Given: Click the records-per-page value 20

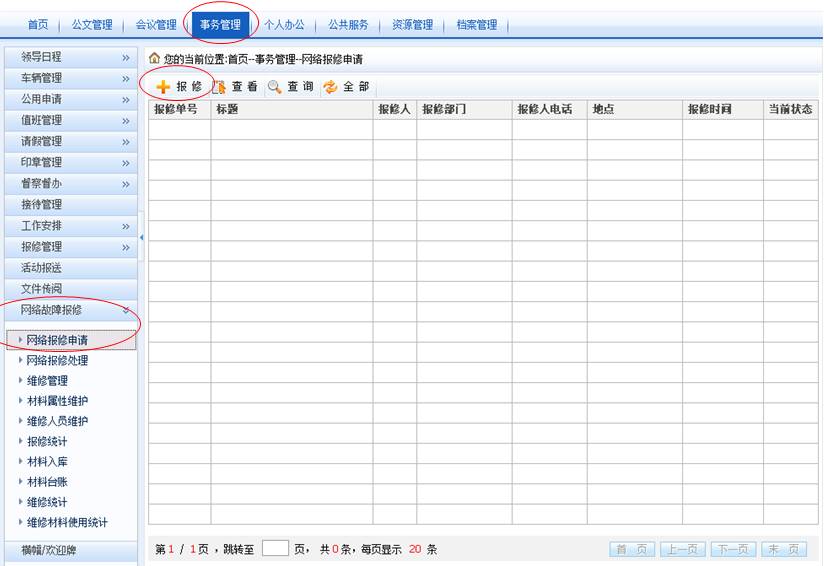Looking at the screenshot, I should coord(415,549).
